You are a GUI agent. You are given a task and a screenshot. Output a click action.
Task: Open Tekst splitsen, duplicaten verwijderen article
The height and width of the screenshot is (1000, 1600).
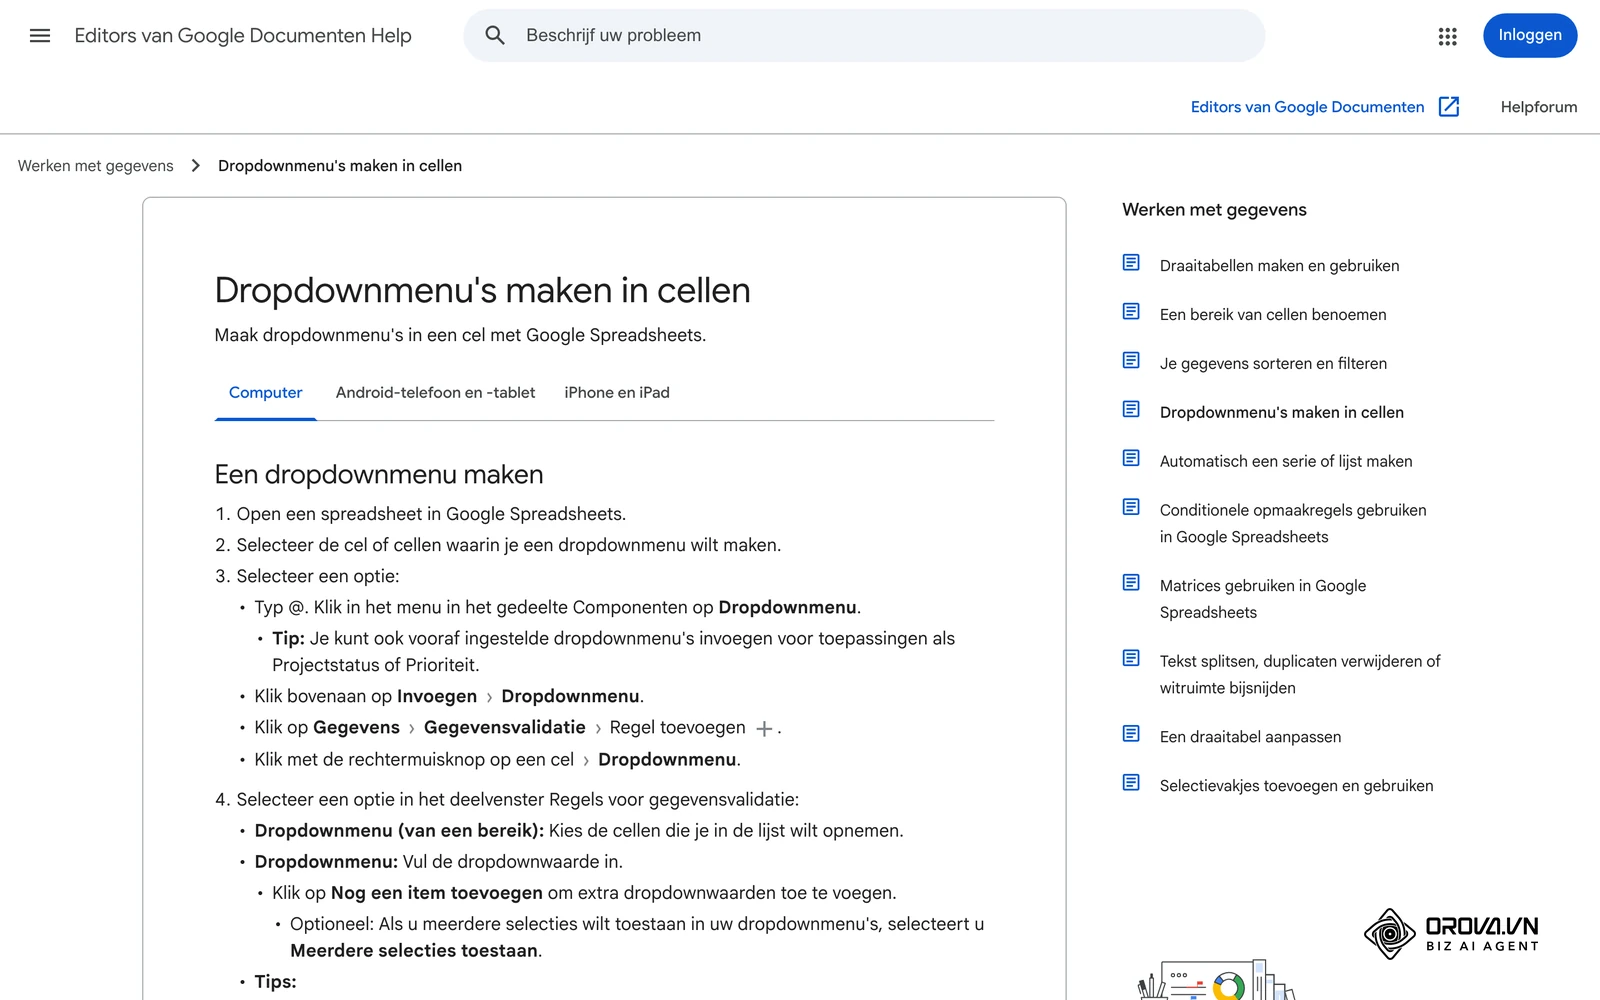pos(1300,674)
